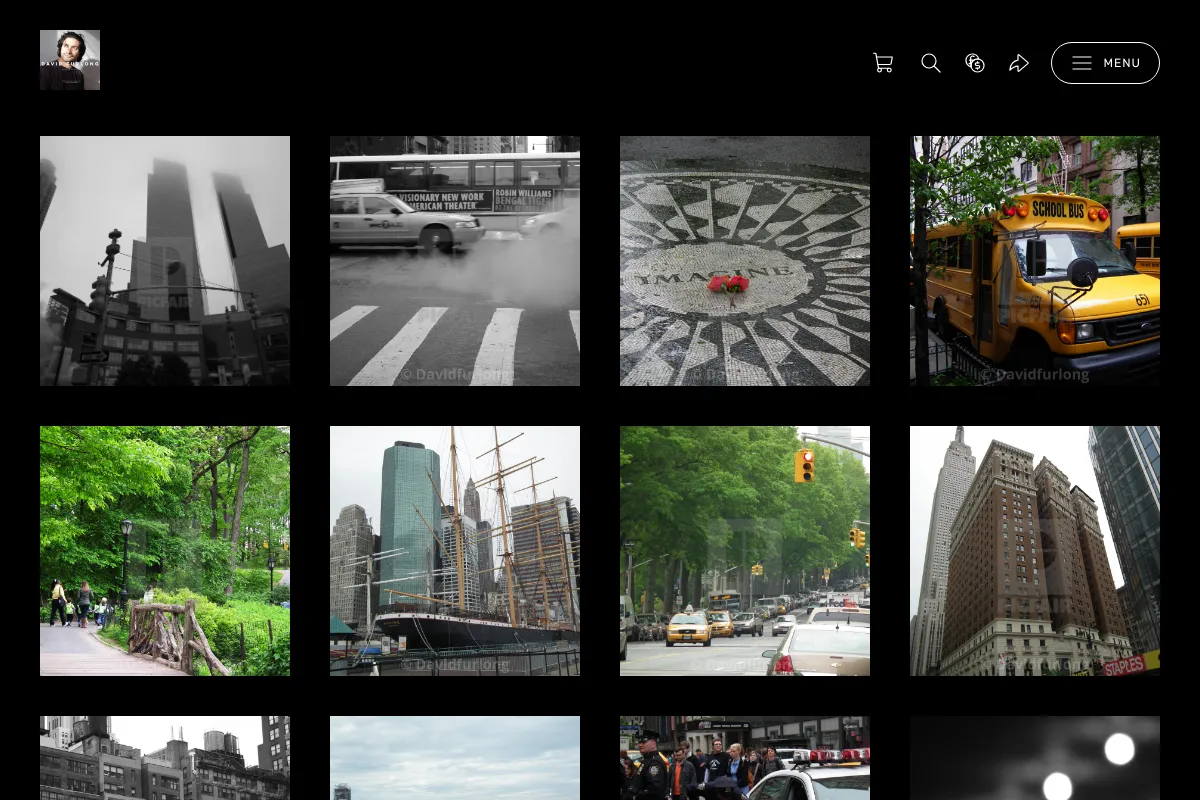The width and height of the screenshot is (1200, 800).
Task: Open the shopping cart icon
Action: click(883, 63)
